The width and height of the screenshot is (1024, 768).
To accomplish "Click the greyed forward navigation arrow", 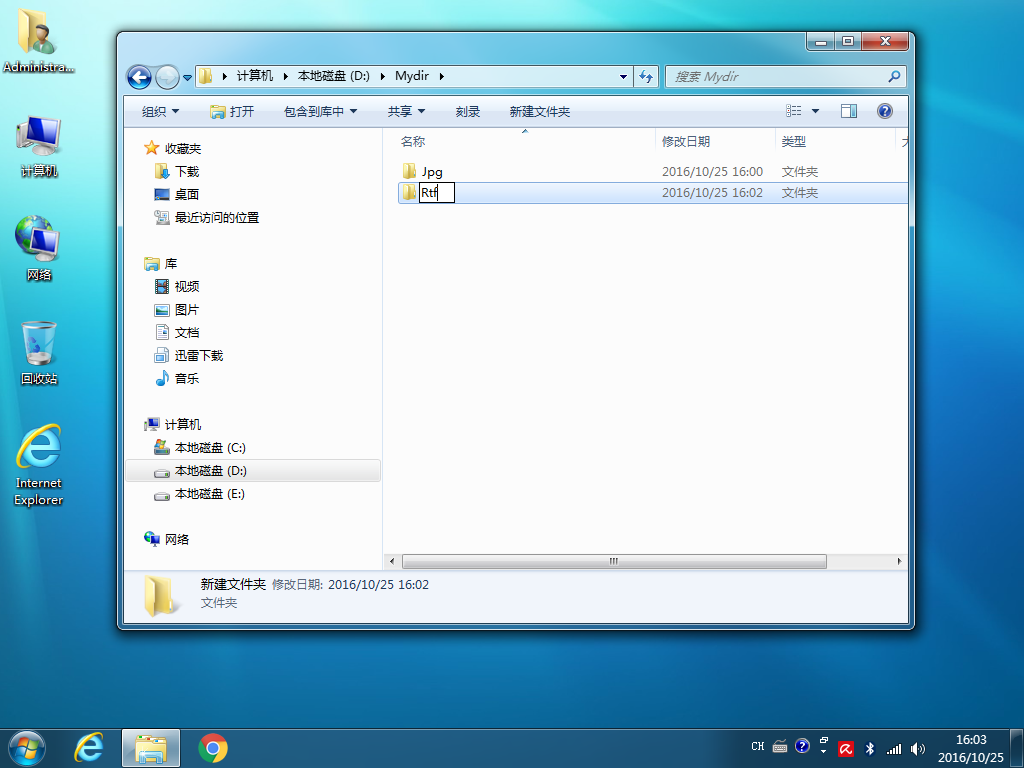I will point(167,77).
